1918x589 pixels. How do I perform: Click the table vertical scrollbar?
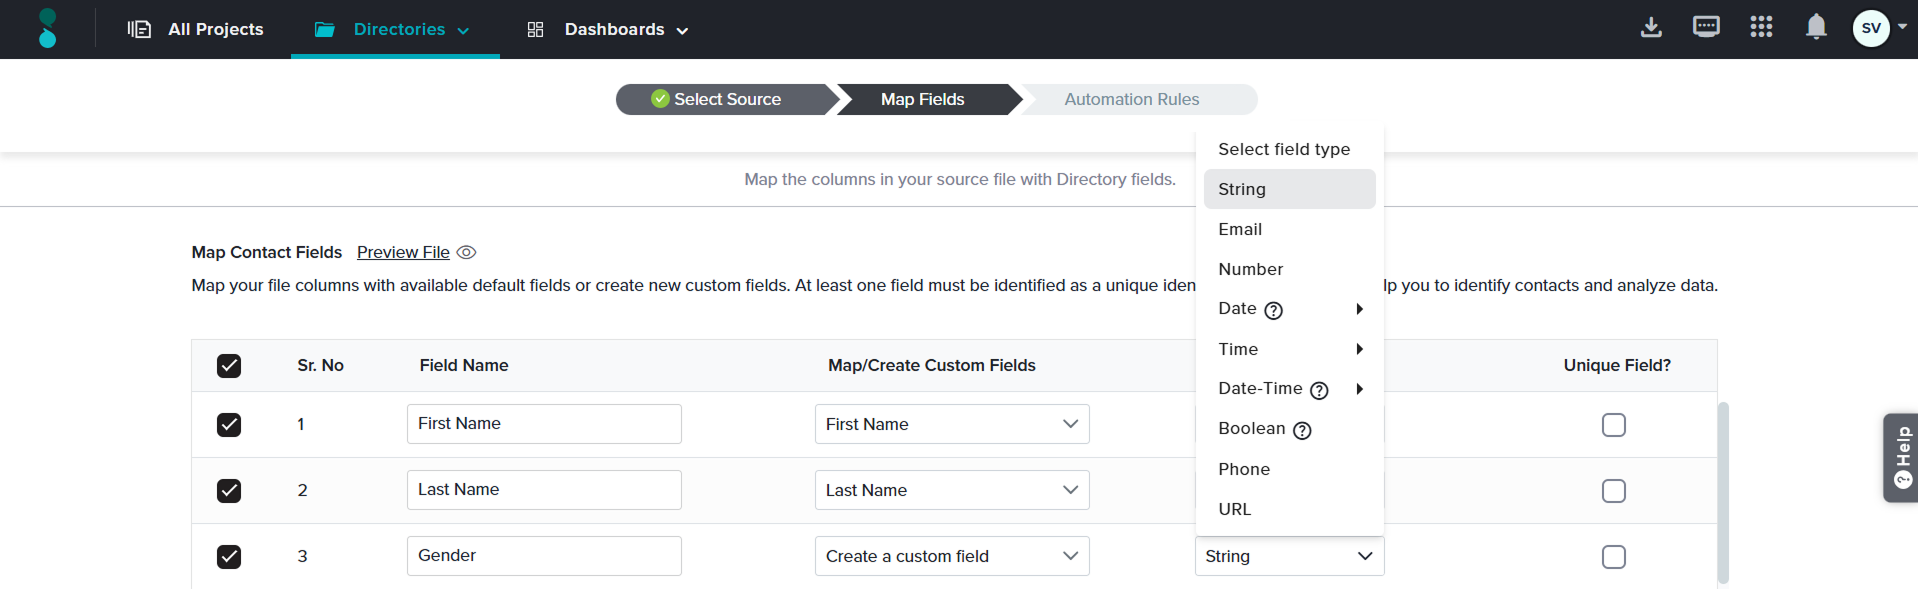coord(1723,490)
